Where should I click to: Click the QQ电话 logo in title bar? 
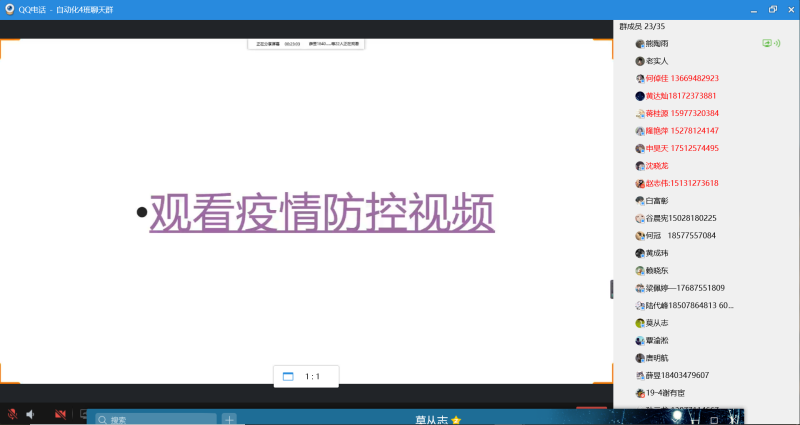pos(9,8)
